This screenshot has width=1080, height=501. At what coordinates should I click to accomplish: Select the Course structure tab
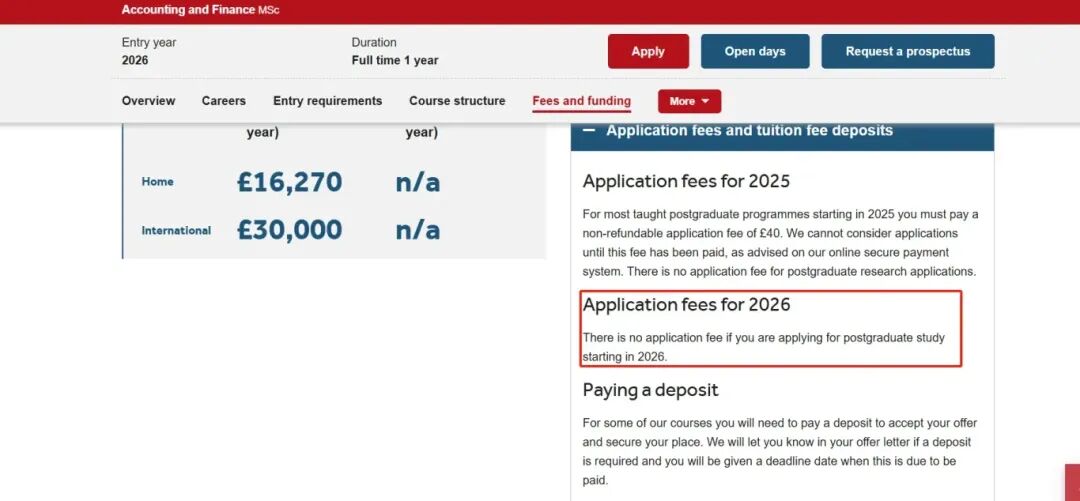457,101
